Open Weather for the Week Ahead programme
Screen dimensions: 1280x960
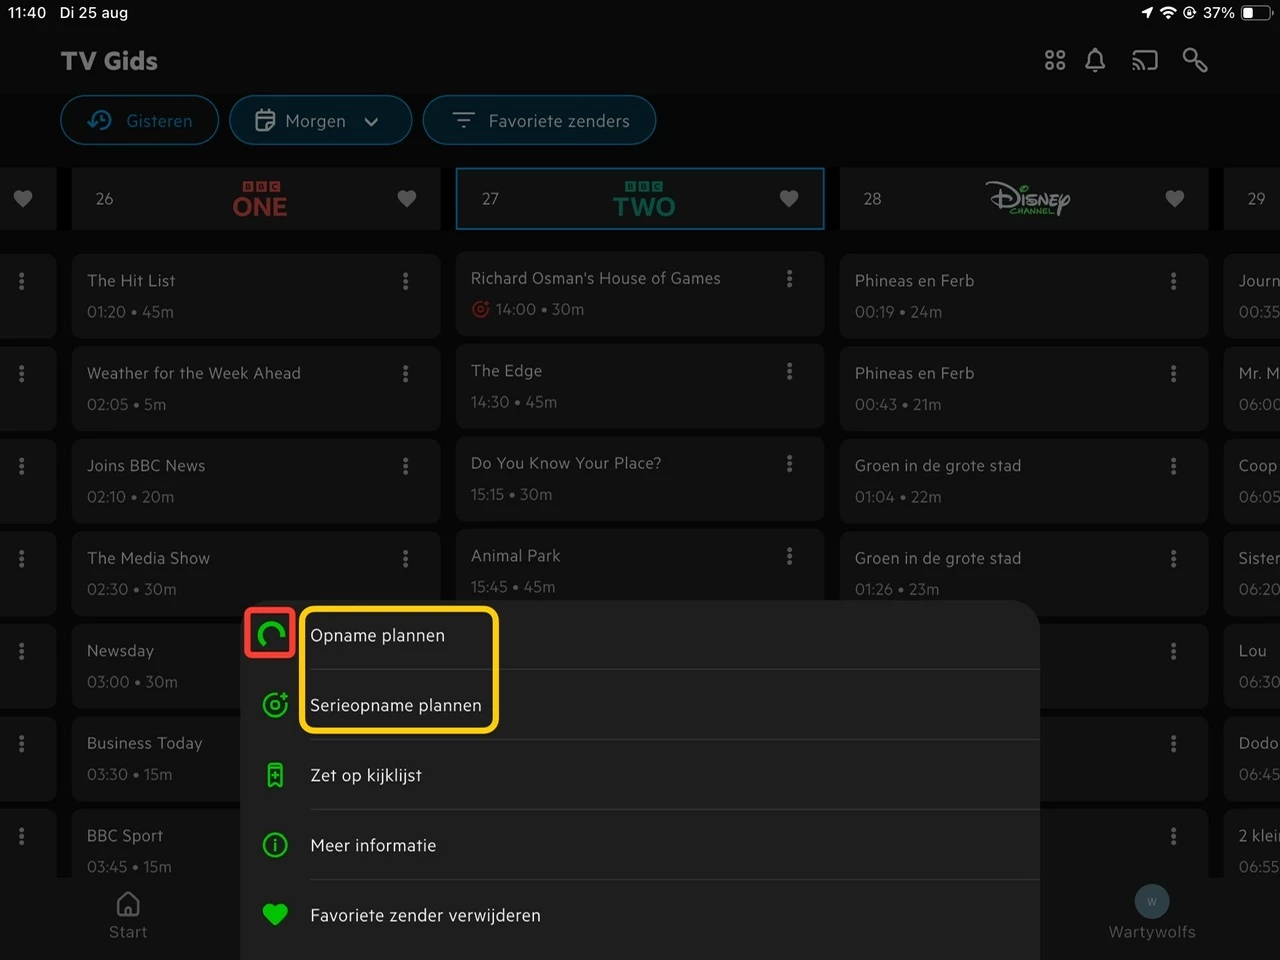256,388
